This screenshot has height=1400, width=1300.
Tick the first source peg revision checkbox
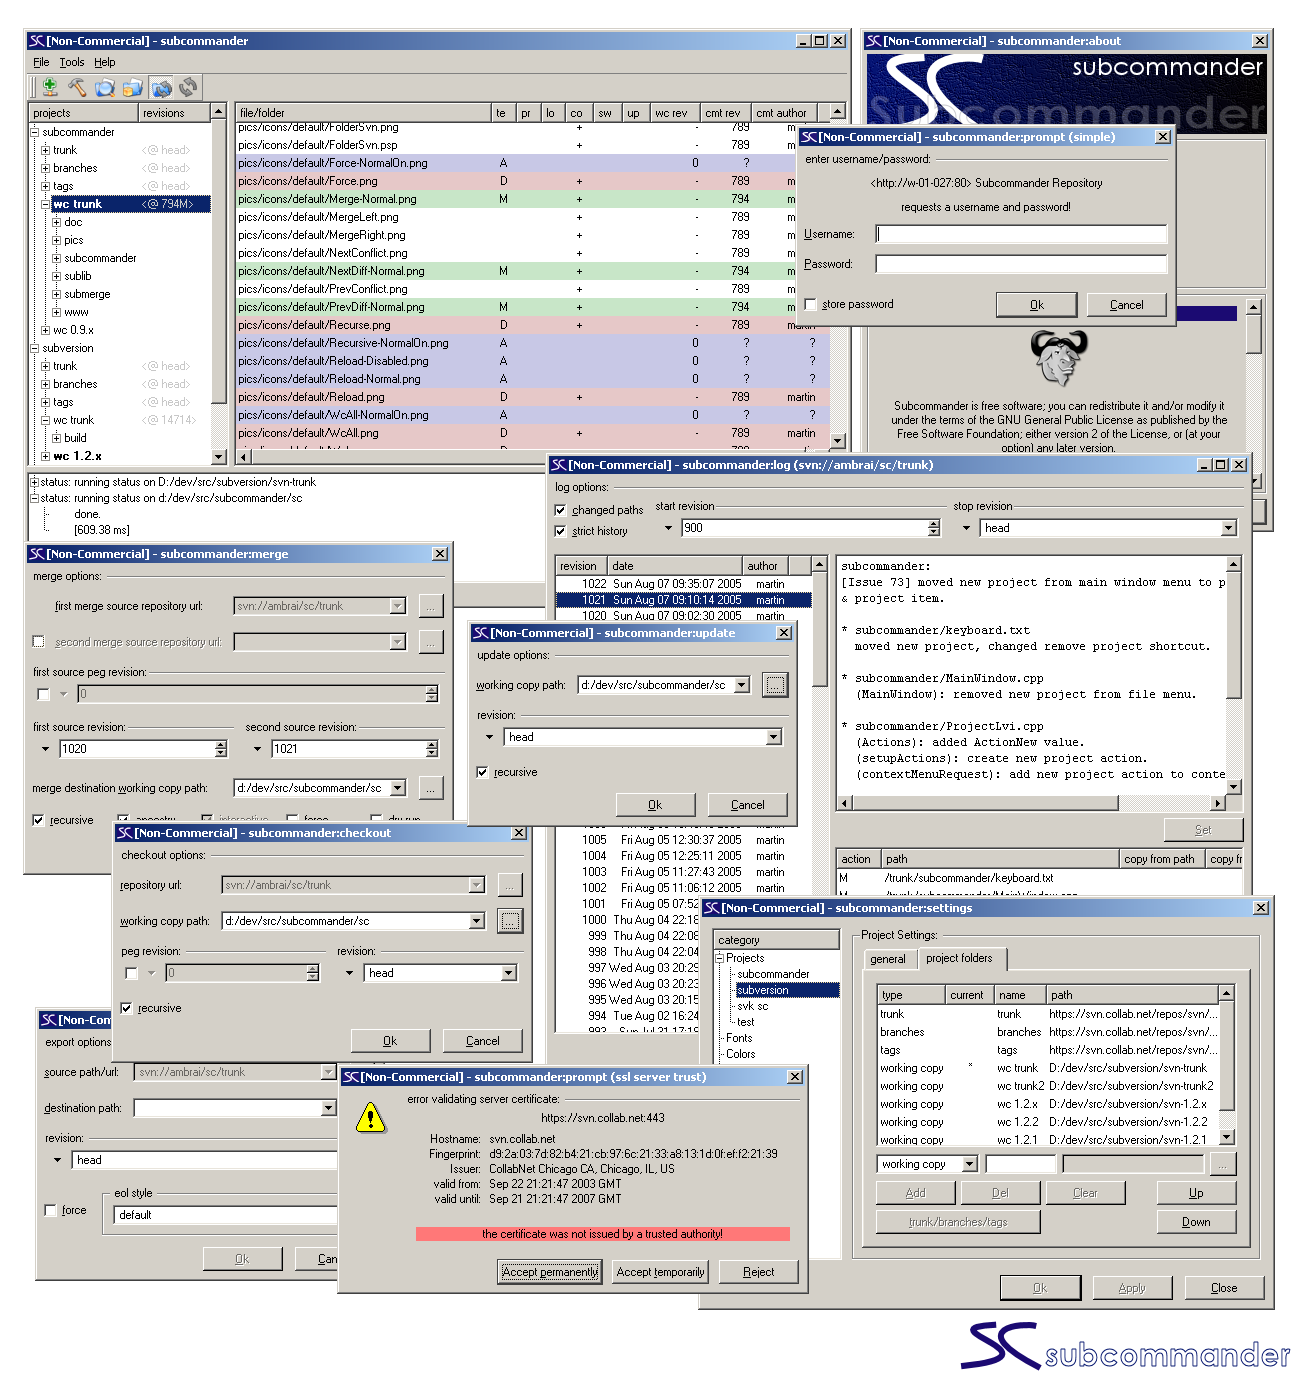point(43,694)
